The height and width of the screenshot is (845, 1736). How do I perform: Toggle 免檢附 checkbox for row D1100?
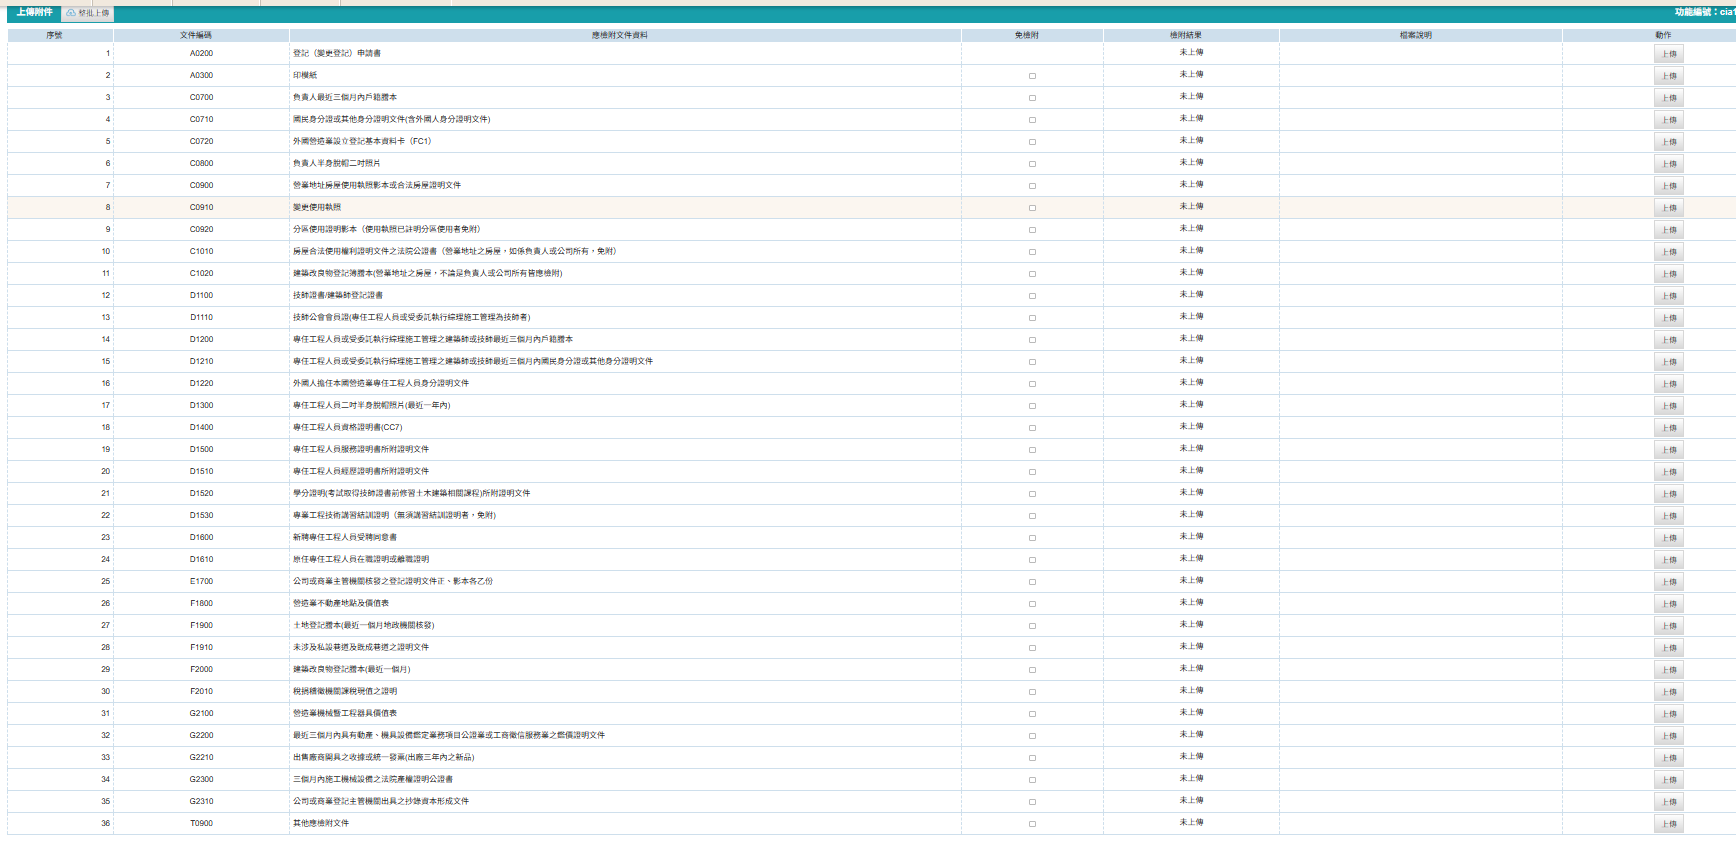(x=1032, y=296)
